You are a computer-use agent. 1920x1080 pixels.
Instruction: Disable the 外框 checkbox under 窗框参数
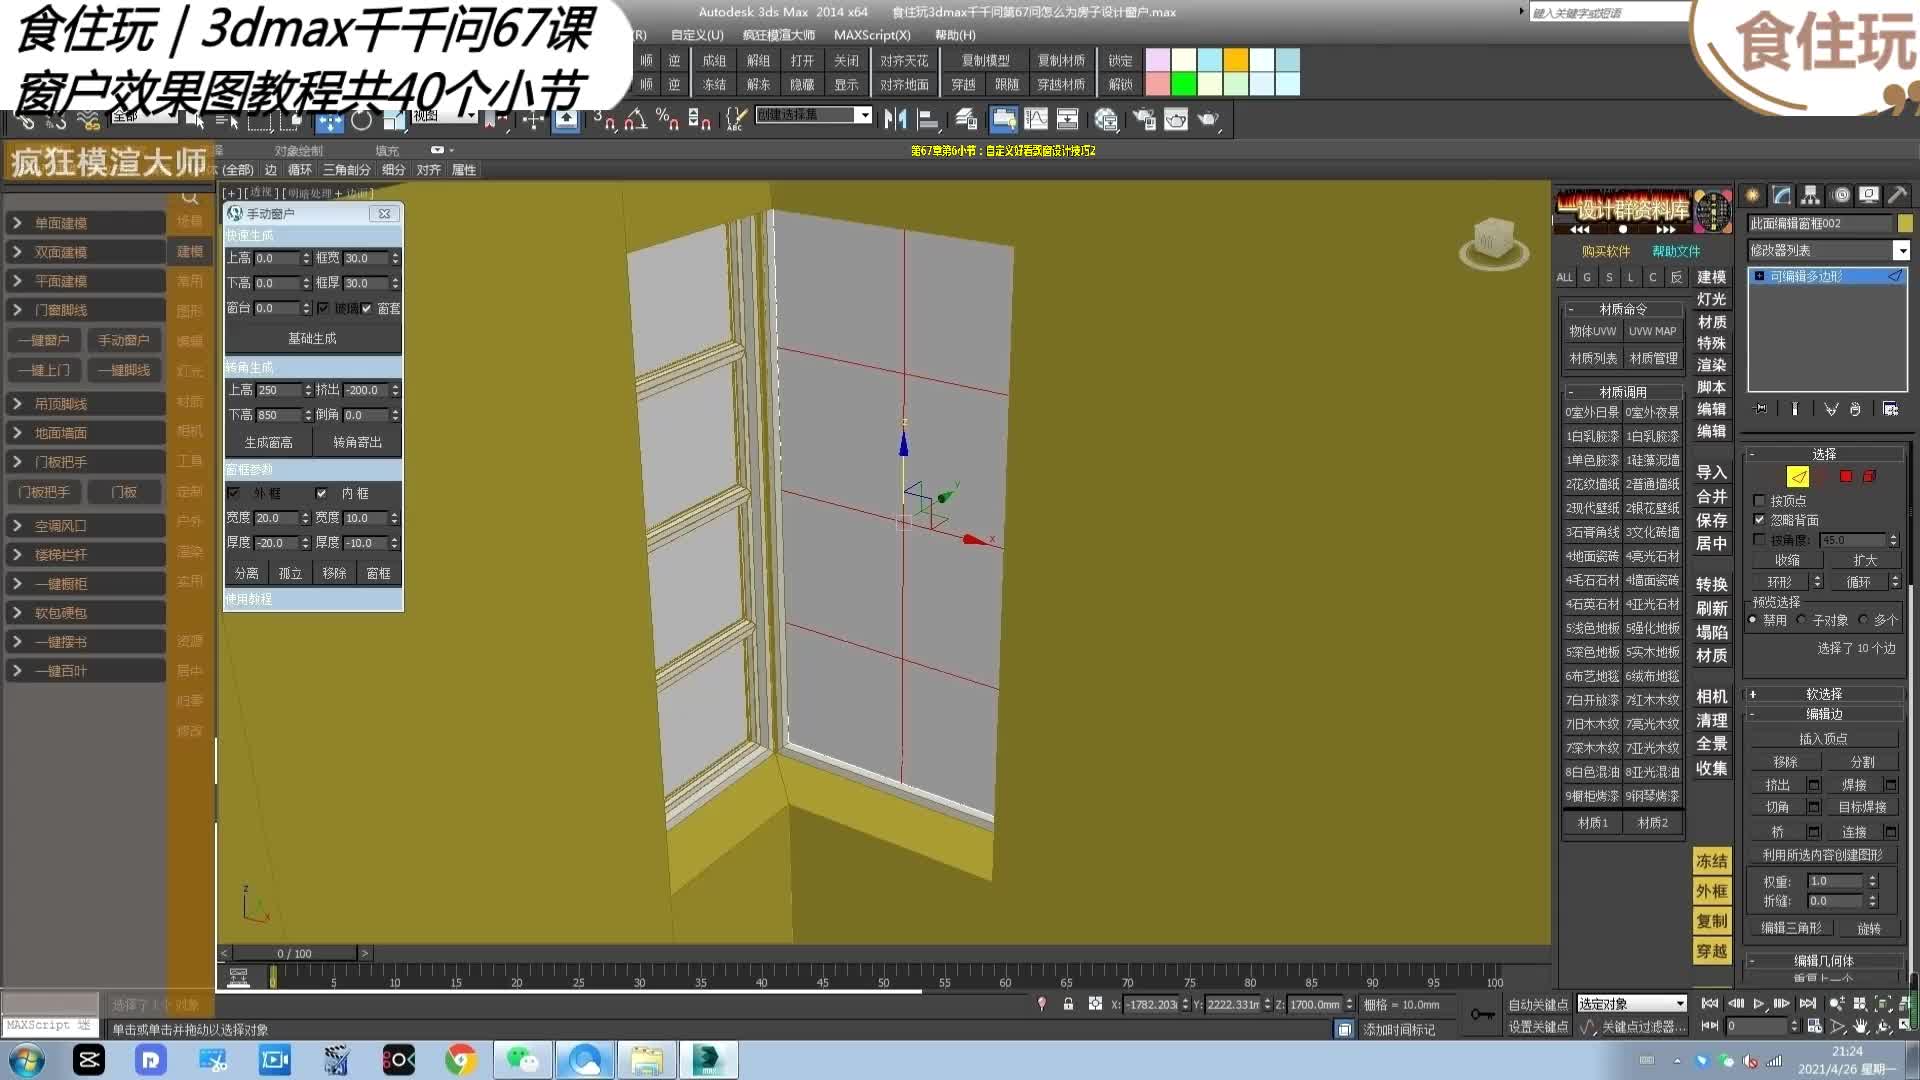233,493
